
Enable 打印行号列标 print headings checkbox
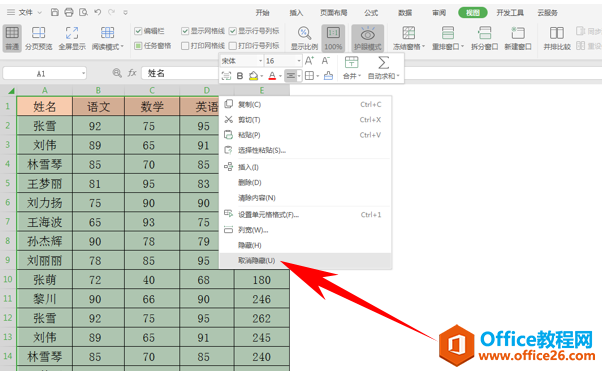(233, 46)
